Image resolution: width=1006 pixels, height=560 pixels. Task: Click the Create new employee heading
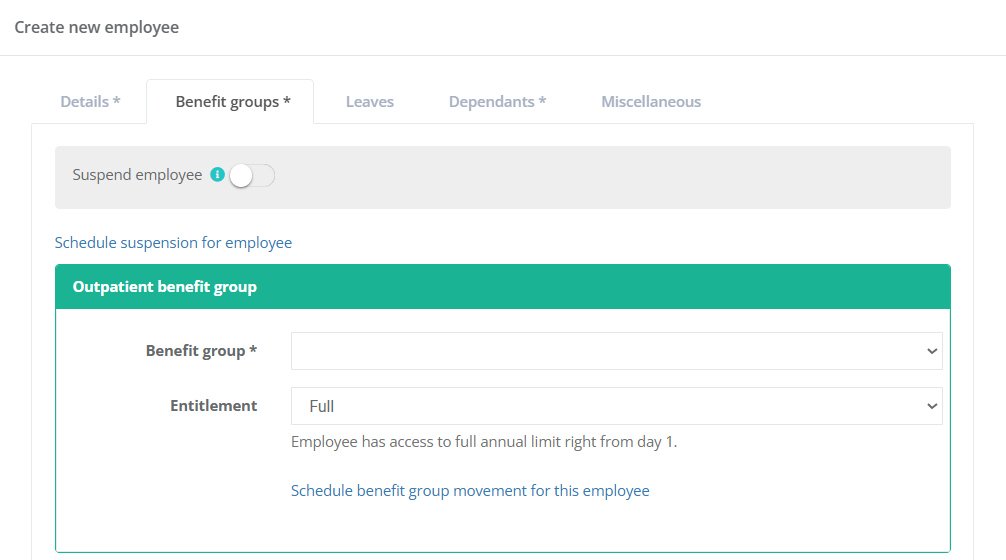[x=97, y=27]
